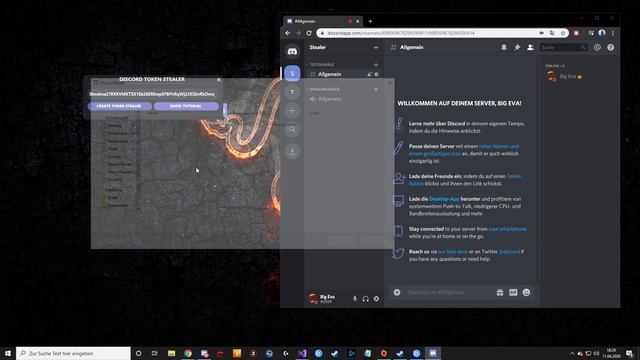Go back in Chrome browser
Viewport: 640px width, 360px height.
[288, 33]
